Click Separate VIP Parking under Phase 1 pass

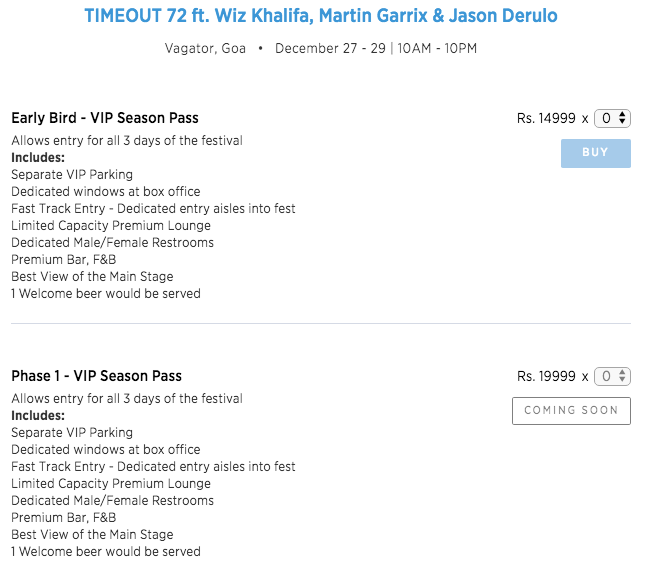pyautogui.click(x=72, y=432)
